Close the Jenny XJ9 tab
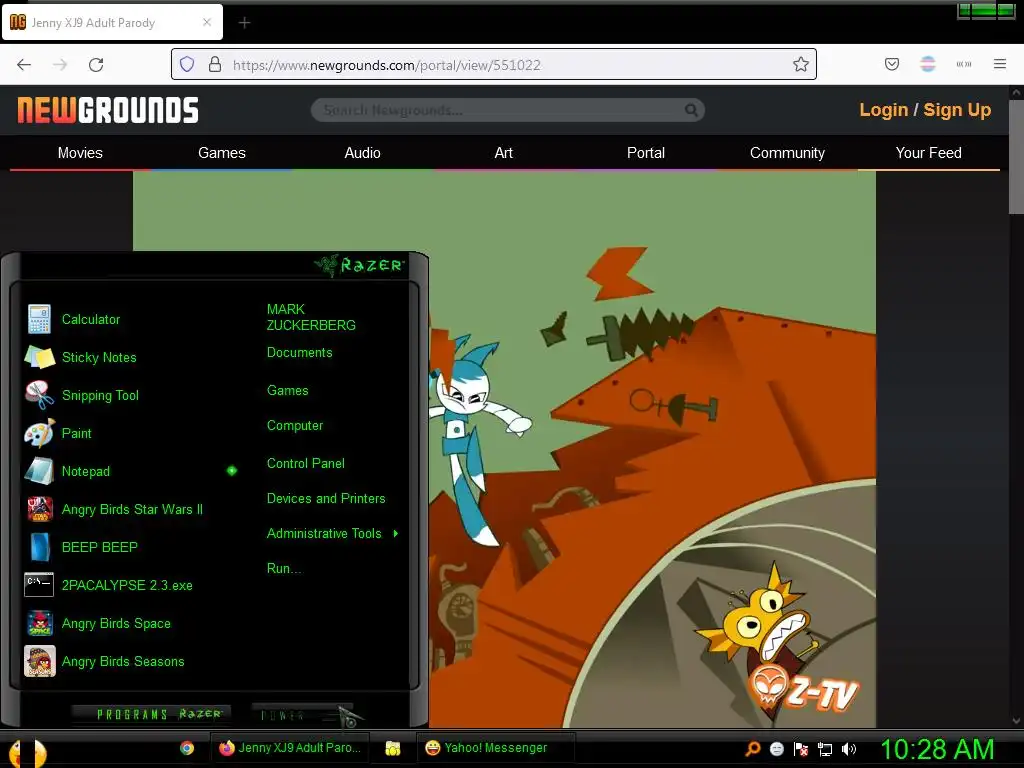Viewport: 1024px width, 768px height. tap(207, 22)
